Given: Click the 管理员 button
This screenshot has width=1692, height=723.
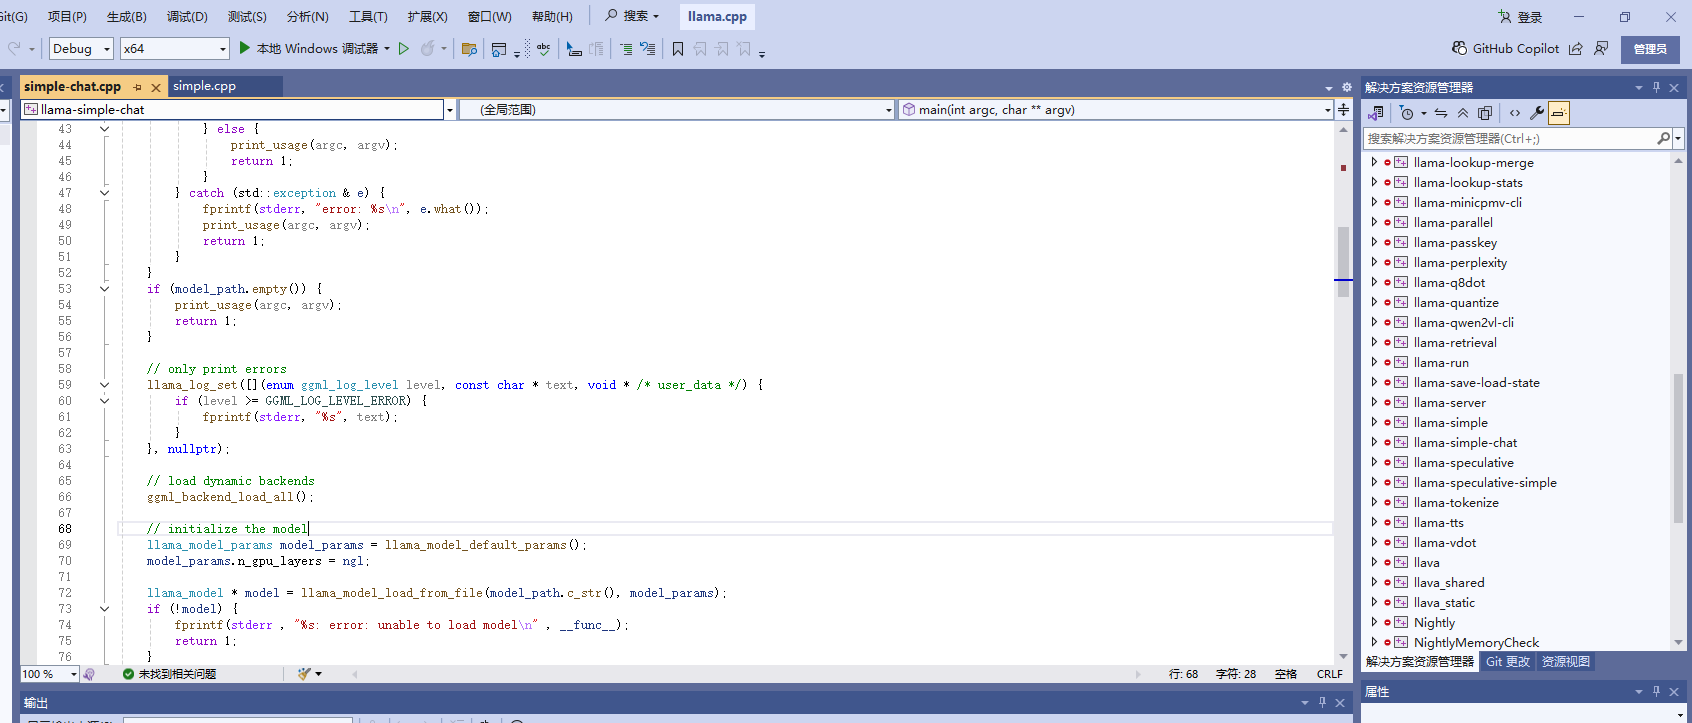Looking at the screenshot, I should coord(1650,48).
